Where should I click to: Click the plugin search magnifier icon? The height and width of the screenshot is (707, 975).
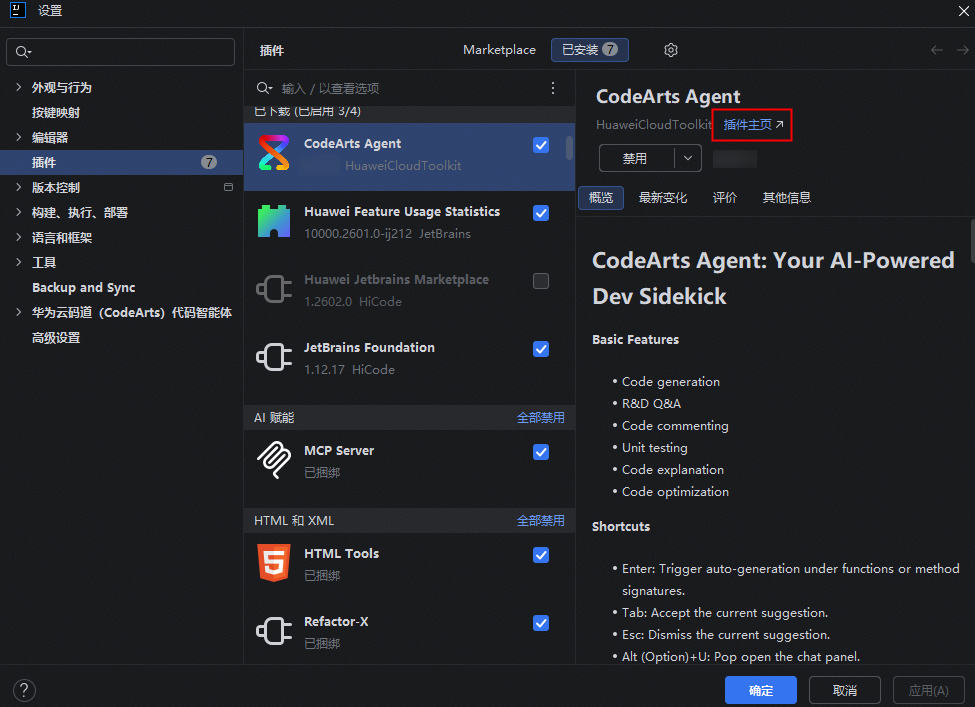(x=264, y=88)
